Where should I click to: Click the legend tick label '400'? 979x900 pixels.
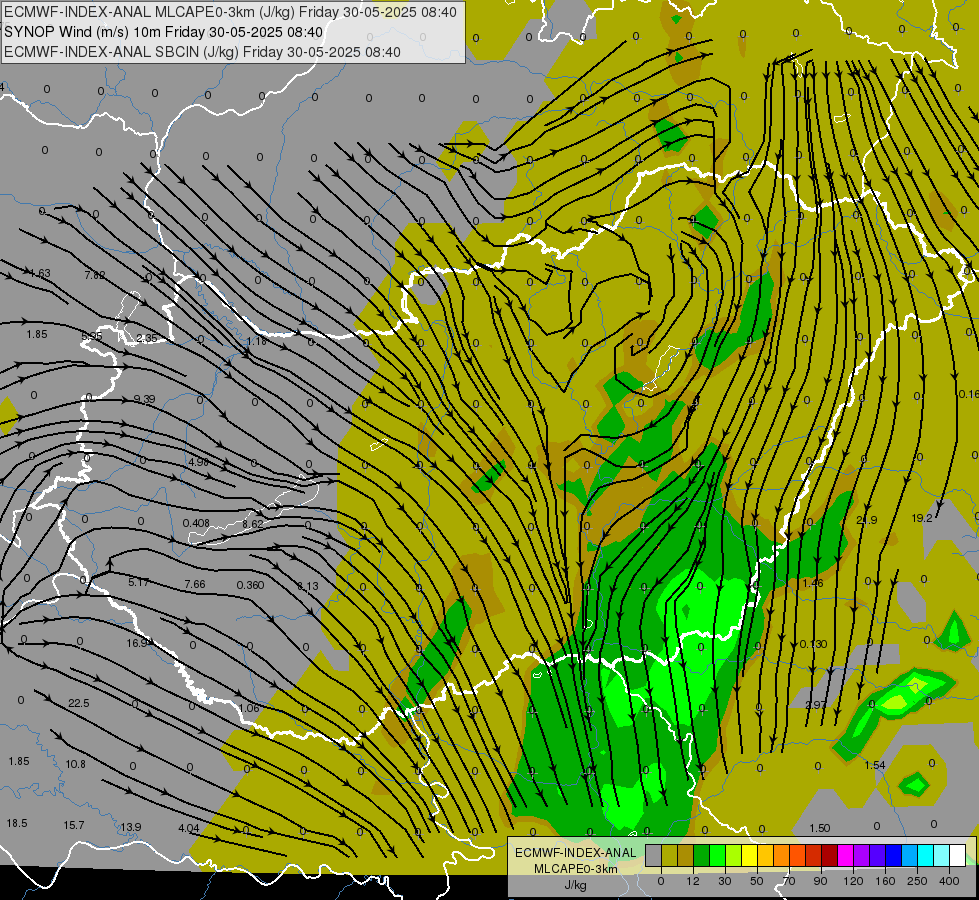click(949, 881)
